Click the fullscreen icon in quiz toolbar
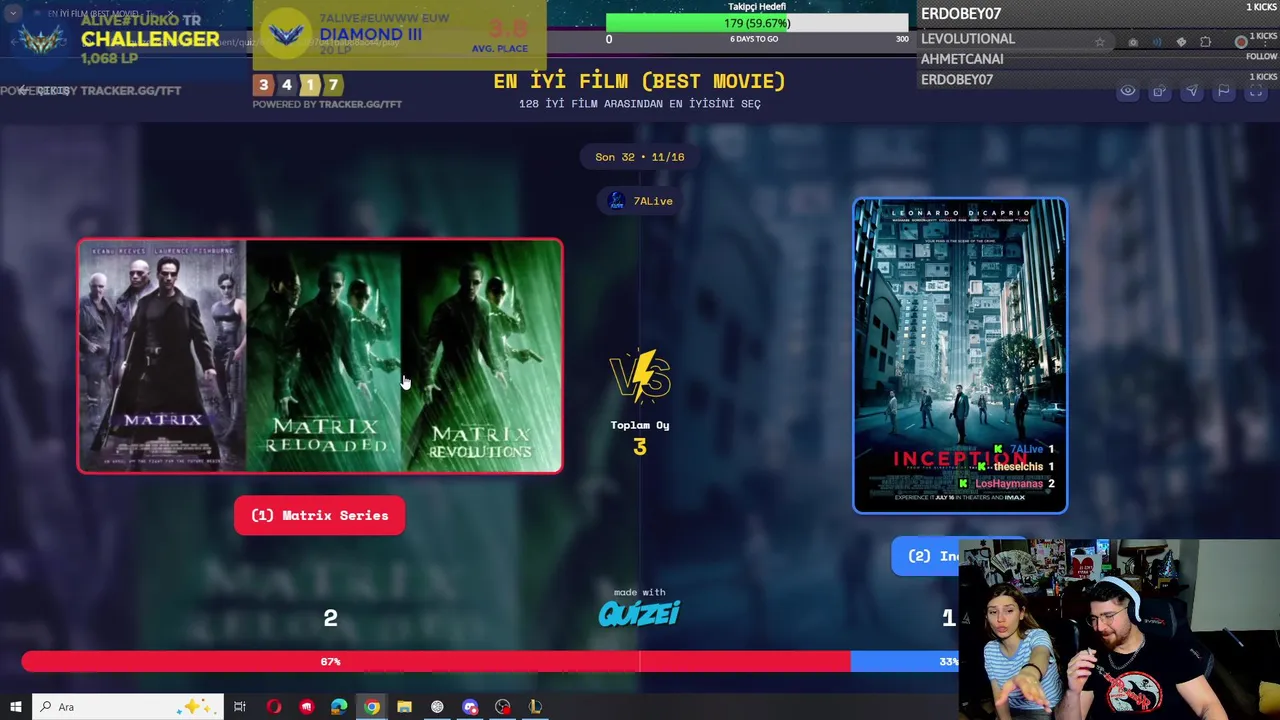Screen dimensions: 1280x720 coord(1255,91)
